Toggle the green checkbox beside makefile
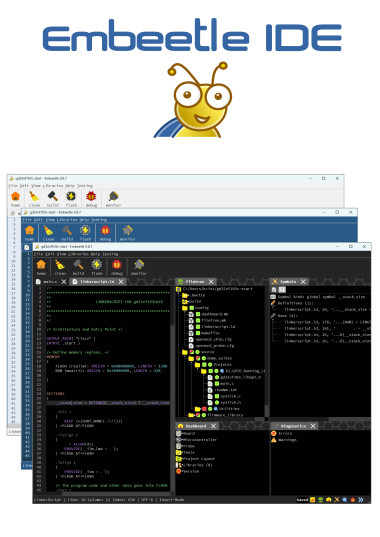380x537 pixels. (198, 333)
